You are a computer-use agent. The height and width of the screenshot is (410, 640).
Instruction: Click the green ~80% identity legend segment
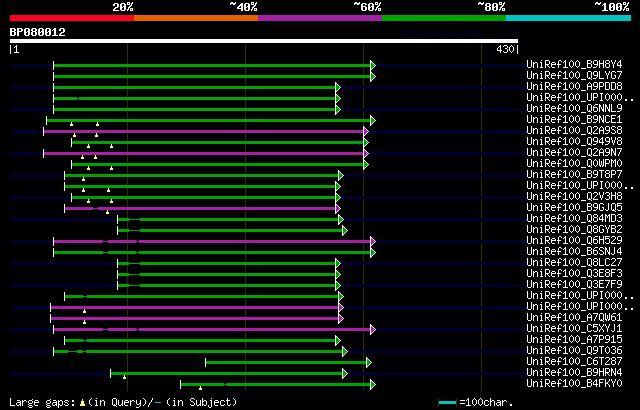pyautogui.click(x=444, y=18)
